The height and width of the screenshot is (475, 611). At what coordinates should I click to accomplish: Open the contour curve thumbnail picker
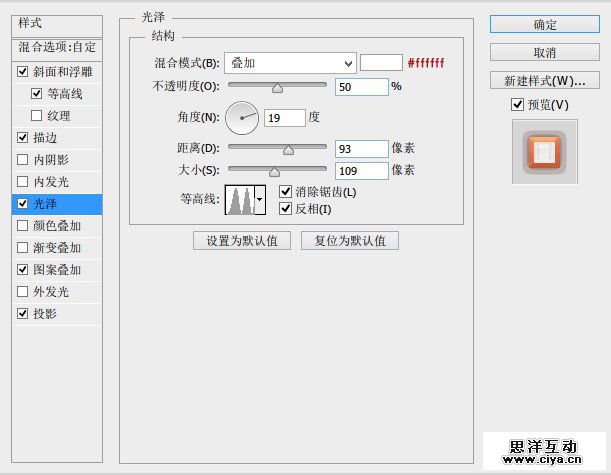(x=239, y=199)
